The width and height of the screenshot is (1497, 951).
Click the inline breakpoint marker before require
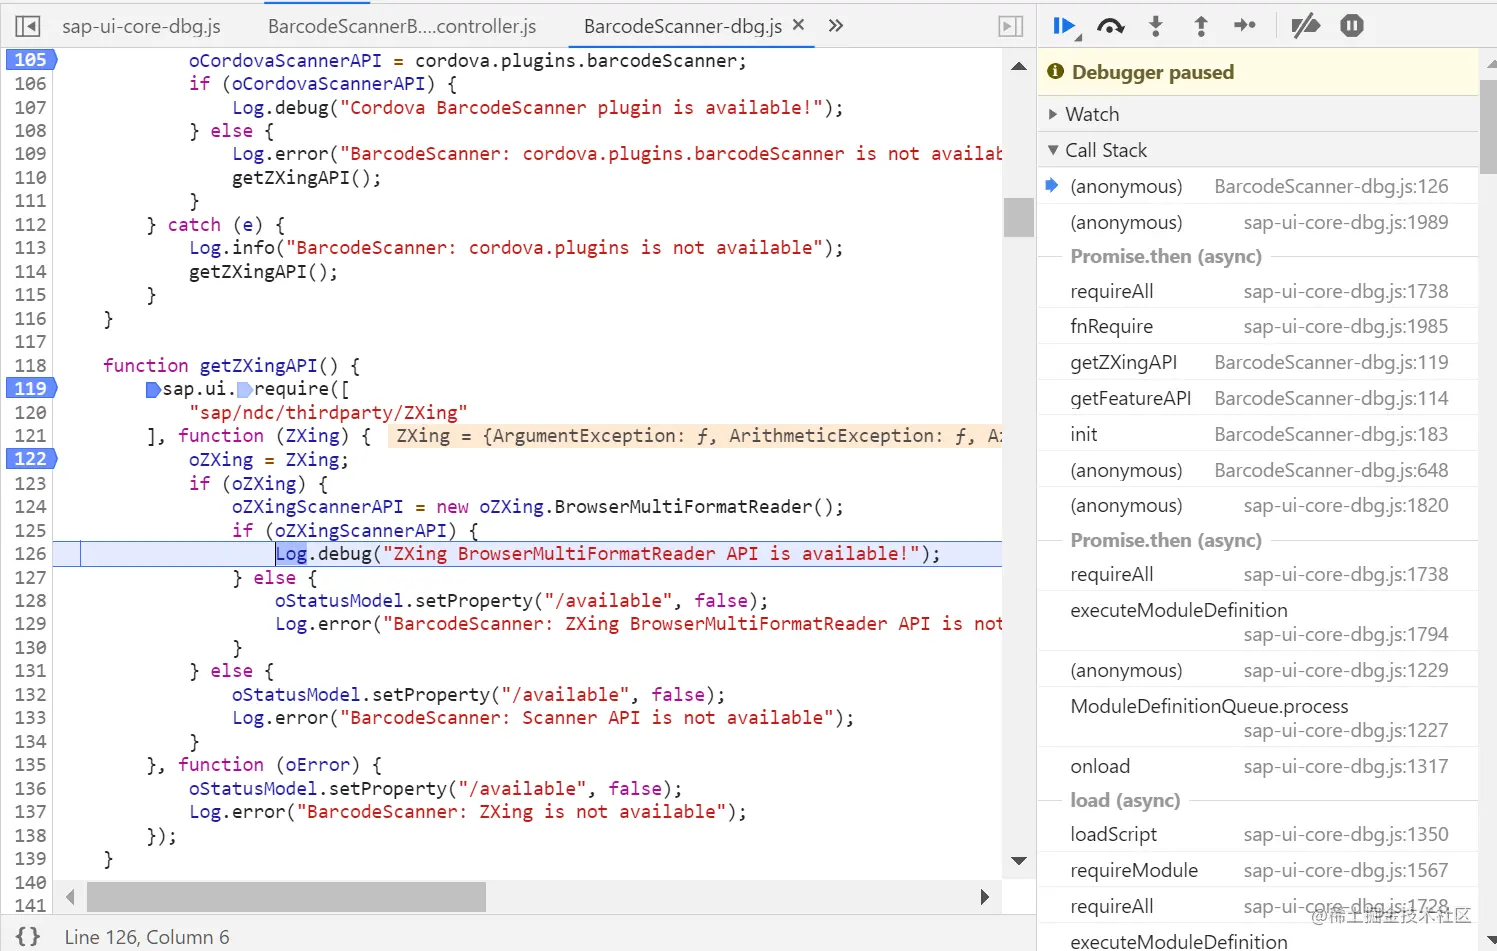click(x=244, y=389)
